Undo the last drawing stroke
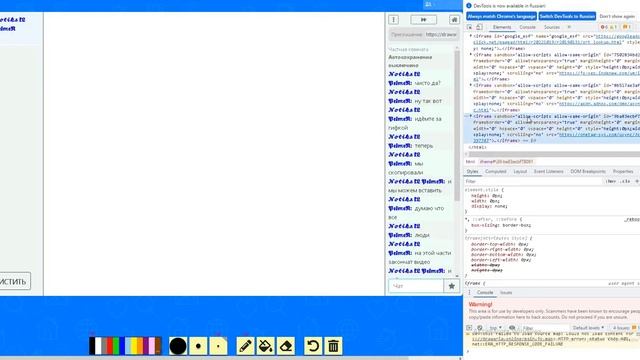This screenshot has width=640, height=360. point(313,346)
